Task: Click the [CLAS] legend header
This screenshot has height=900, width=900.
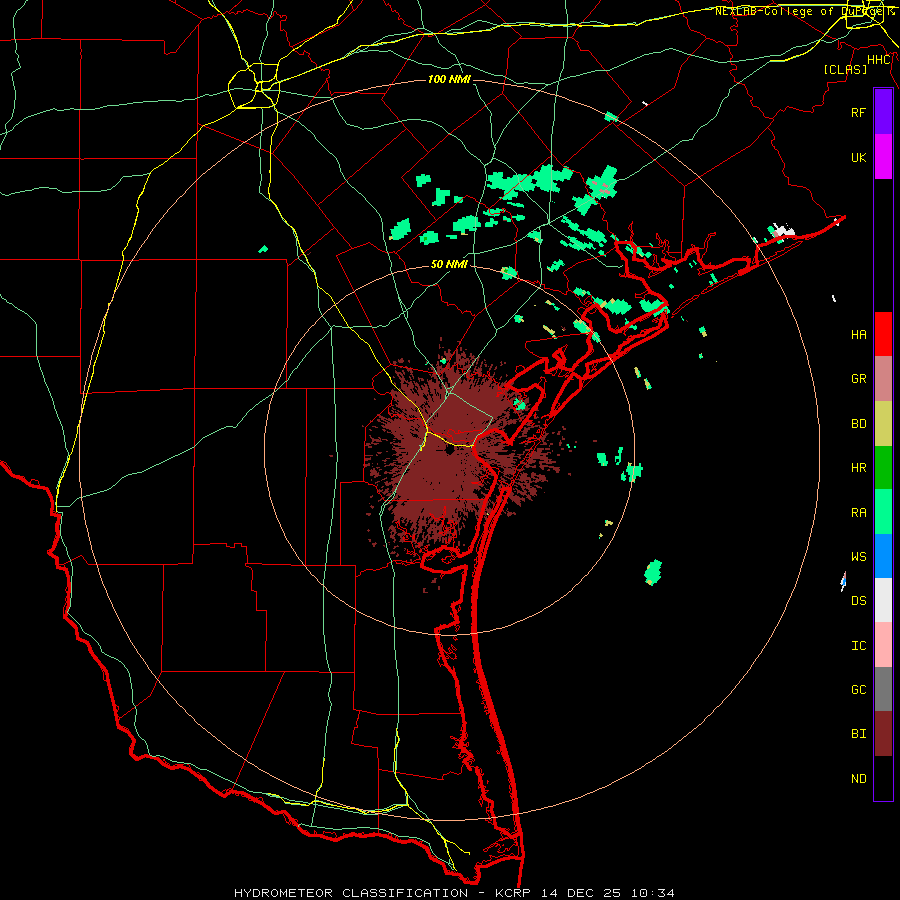Action: point(845,69)
